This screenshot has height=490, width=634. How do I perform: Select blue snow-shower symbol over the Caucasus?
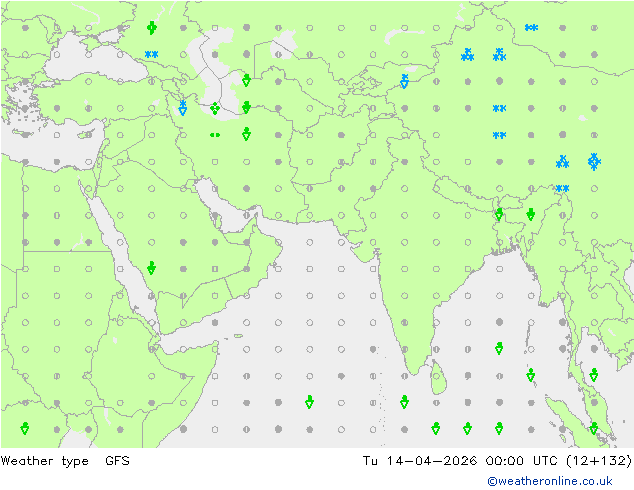pos(183,108)
